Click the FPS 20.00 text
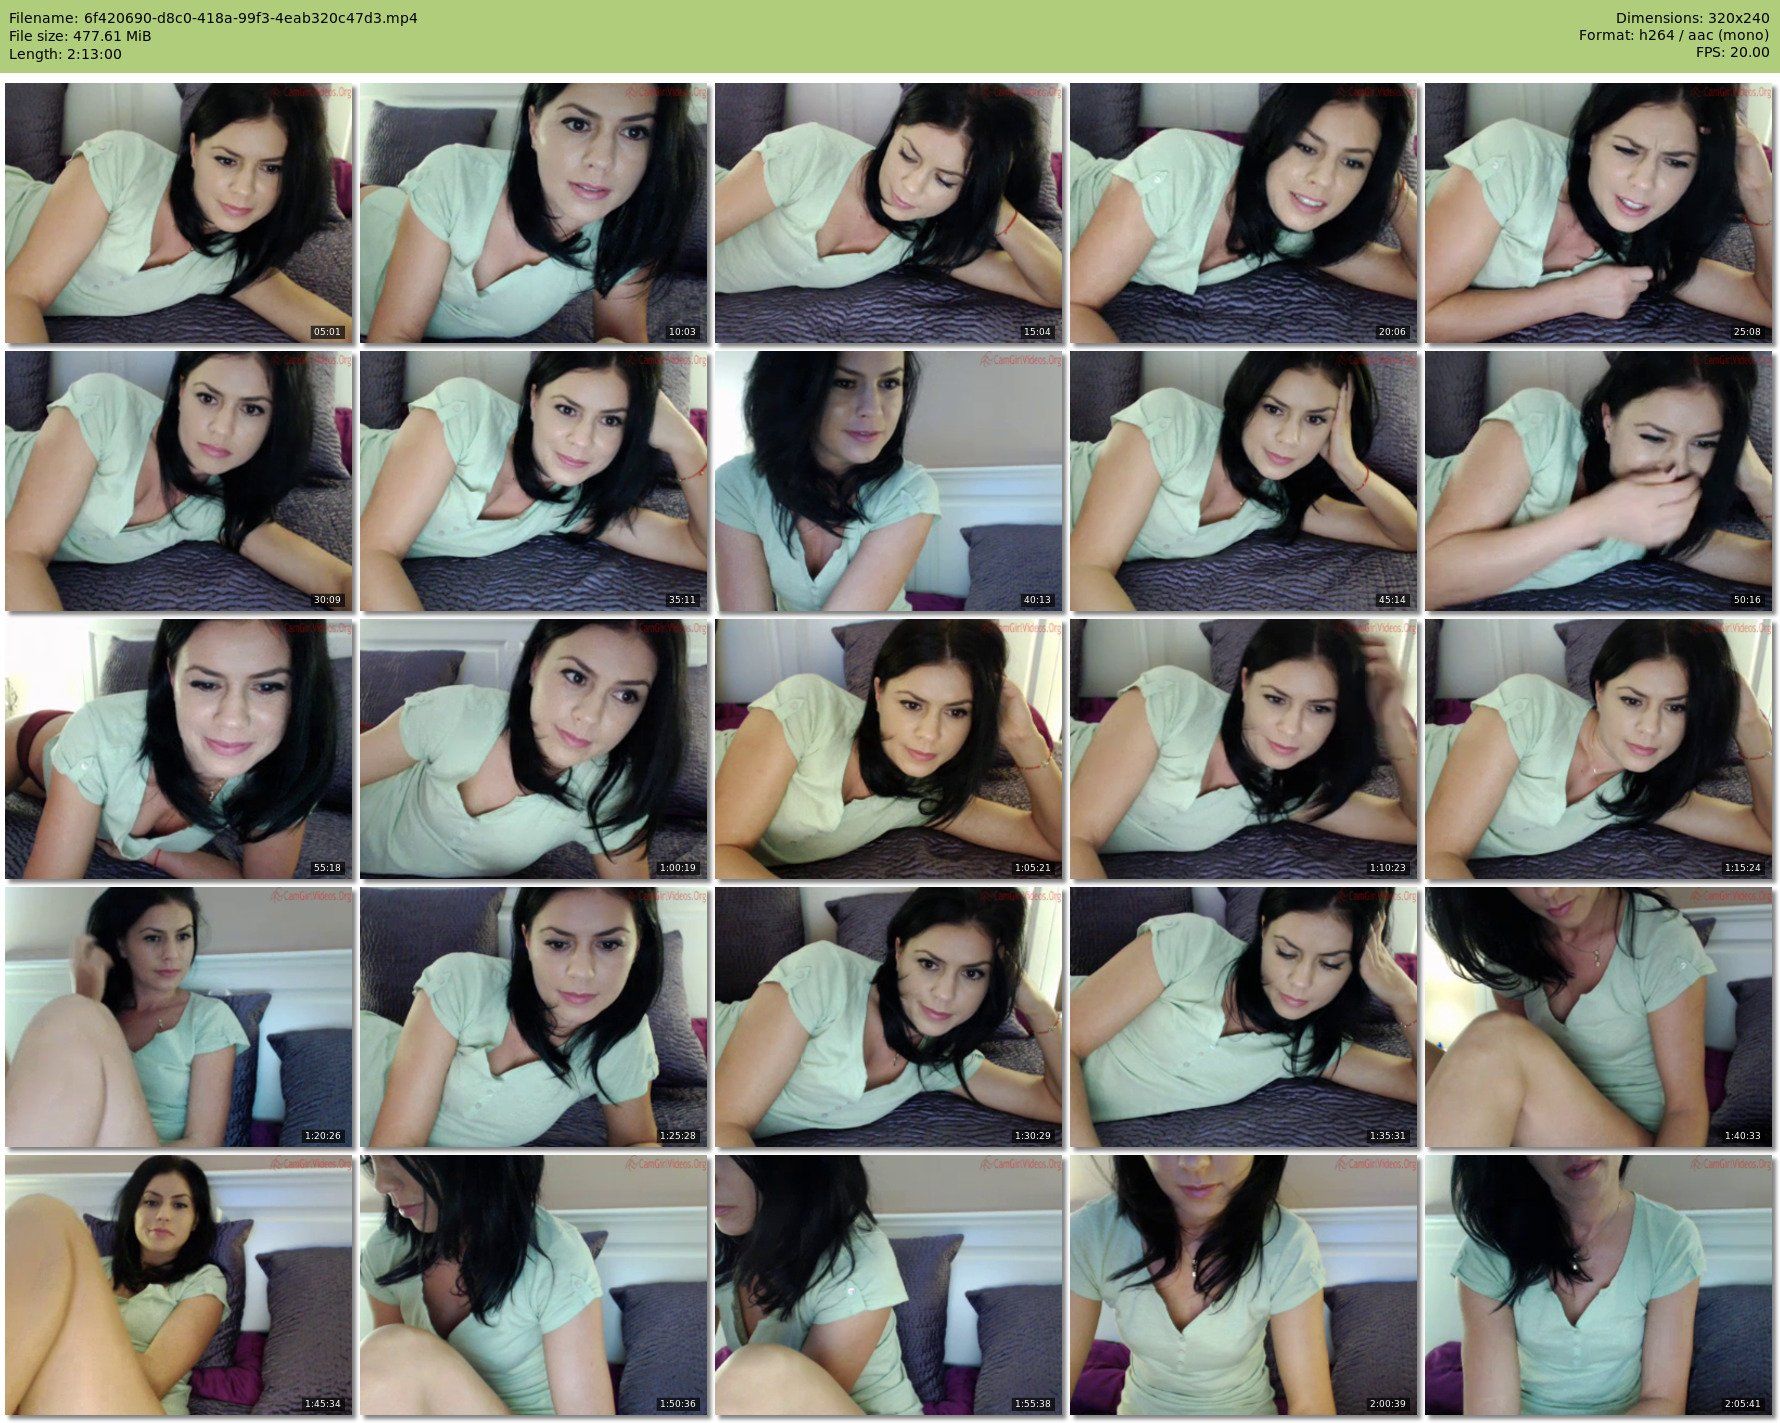 coord(1732,54)
